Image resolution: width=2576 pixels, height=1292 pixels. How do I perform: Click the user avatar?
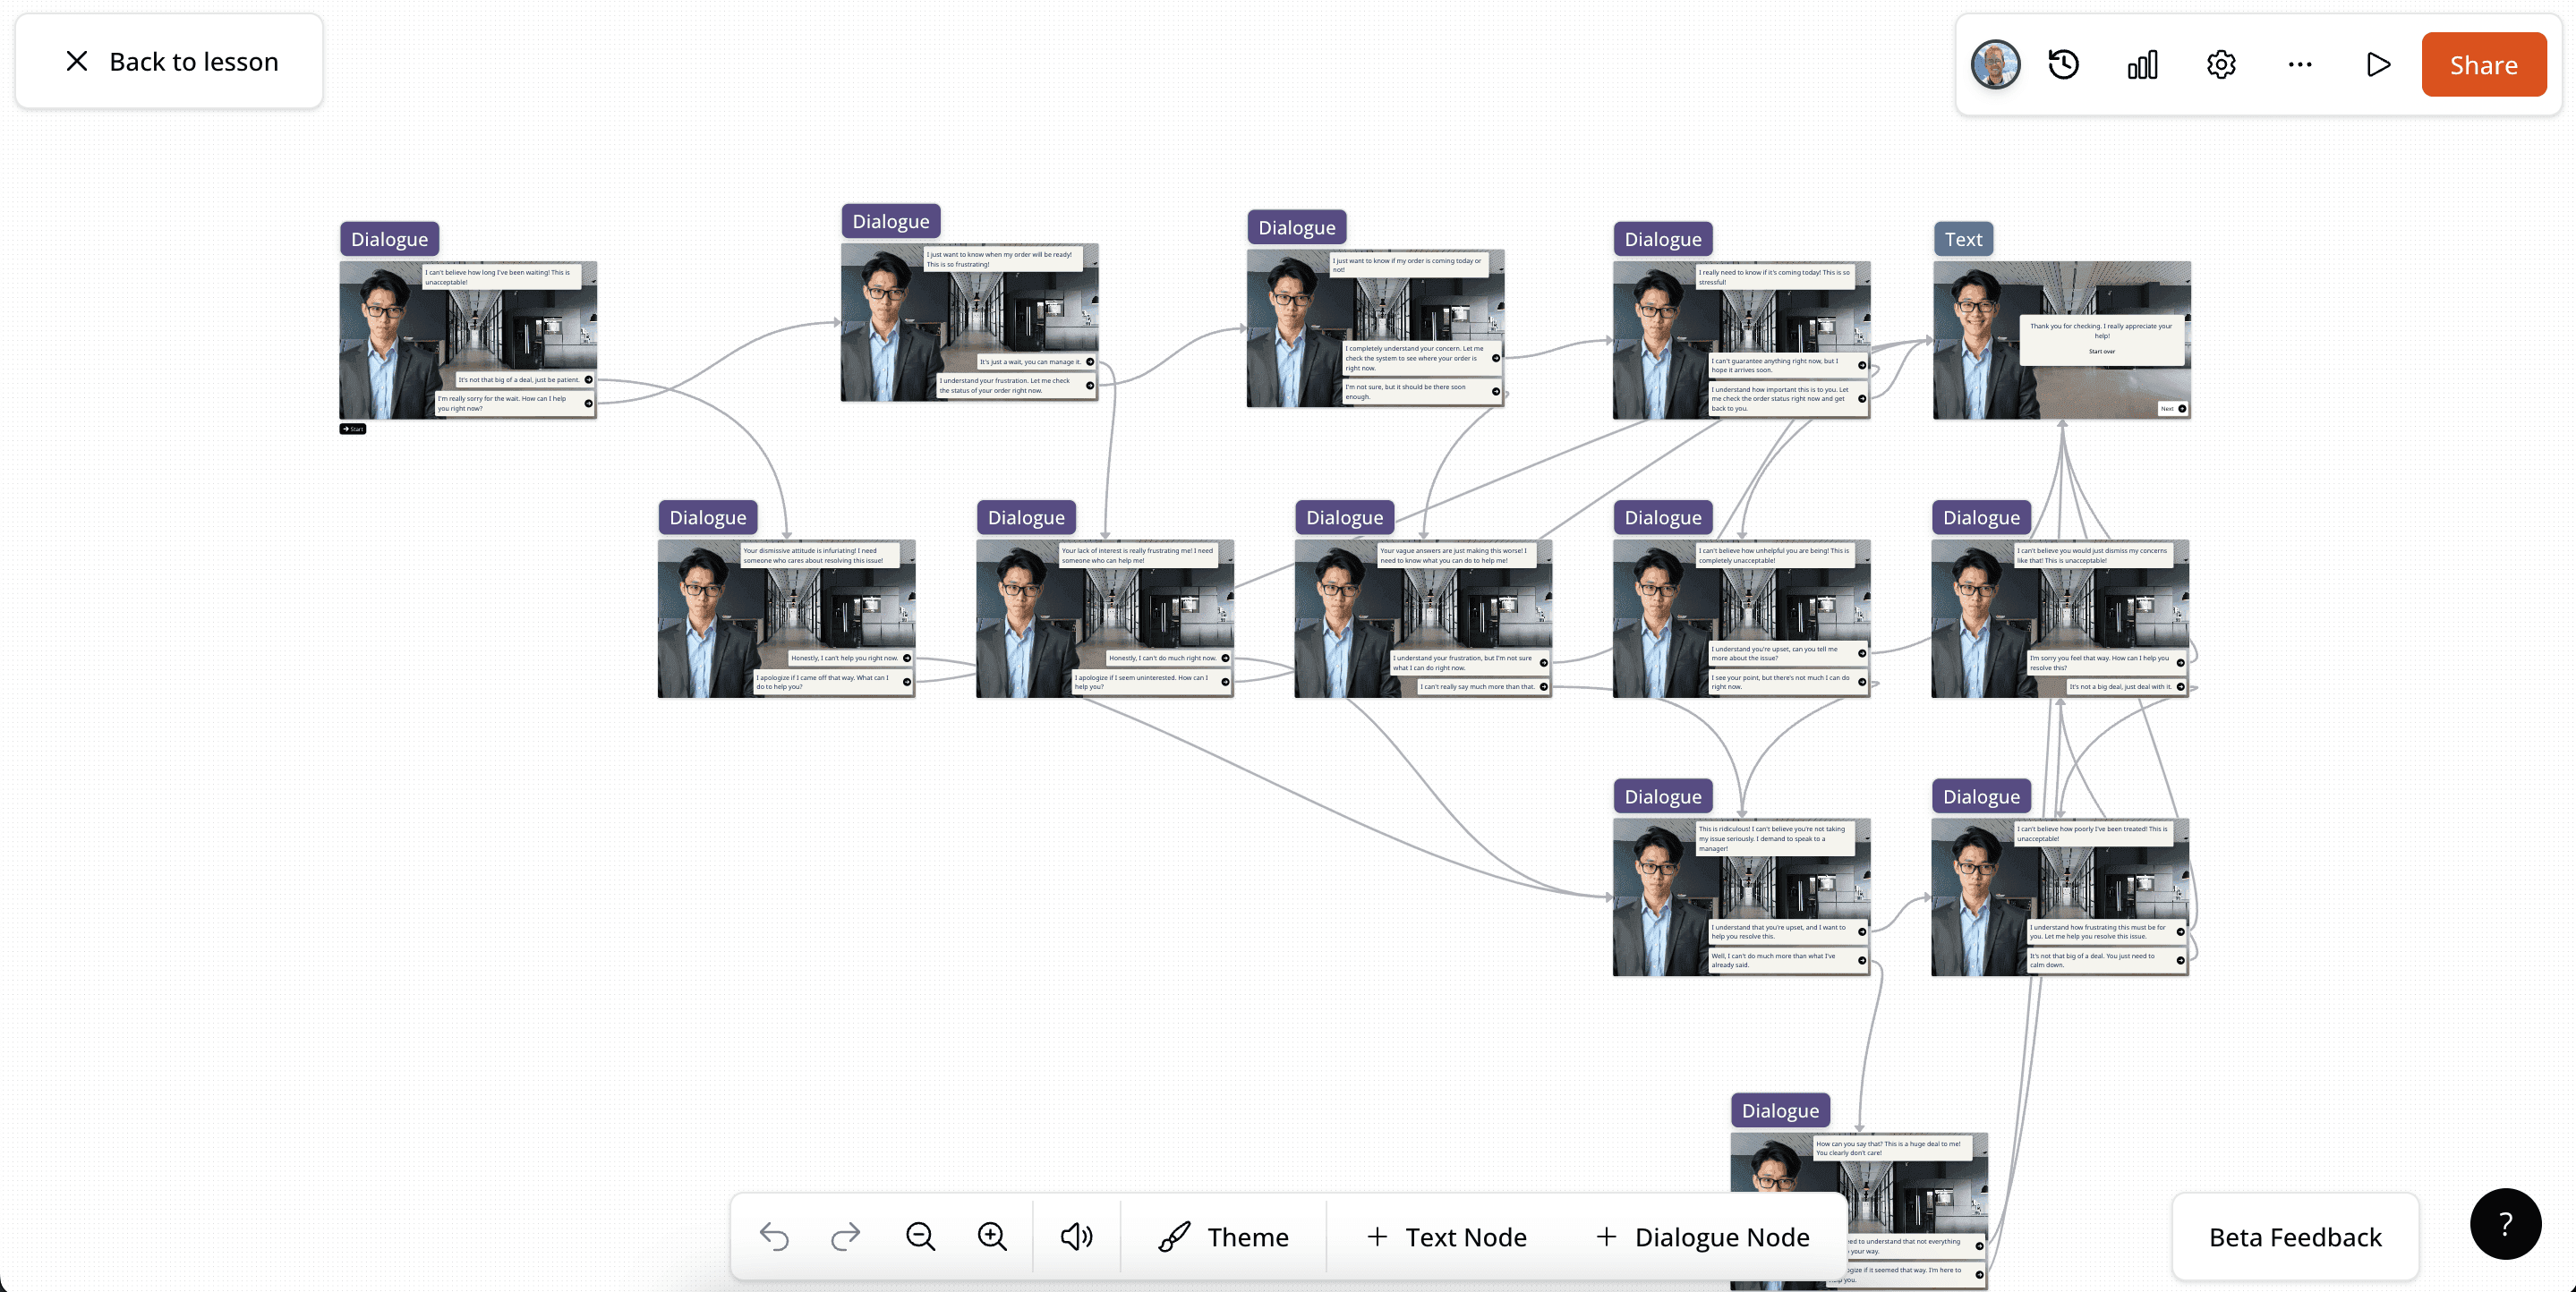coord(1994,64)
